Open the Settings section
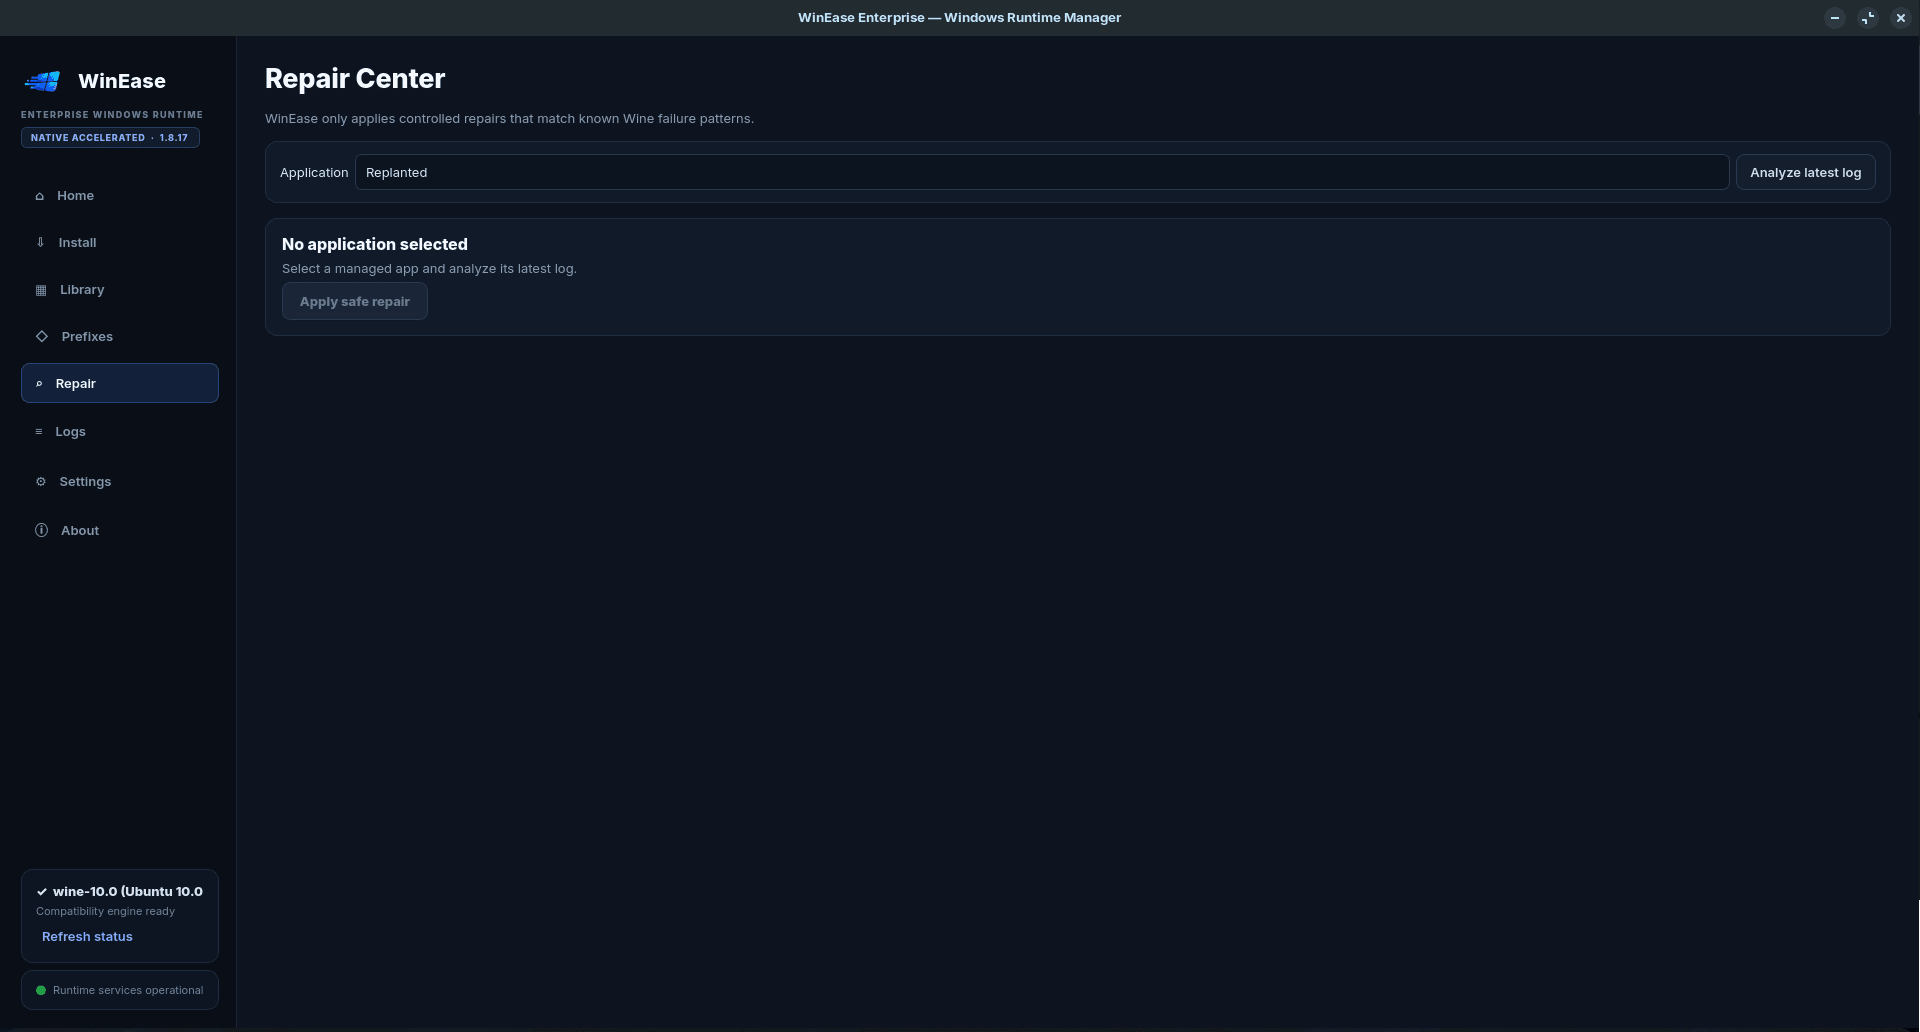The image size is (1920, 1032). [x=120, y=482]
